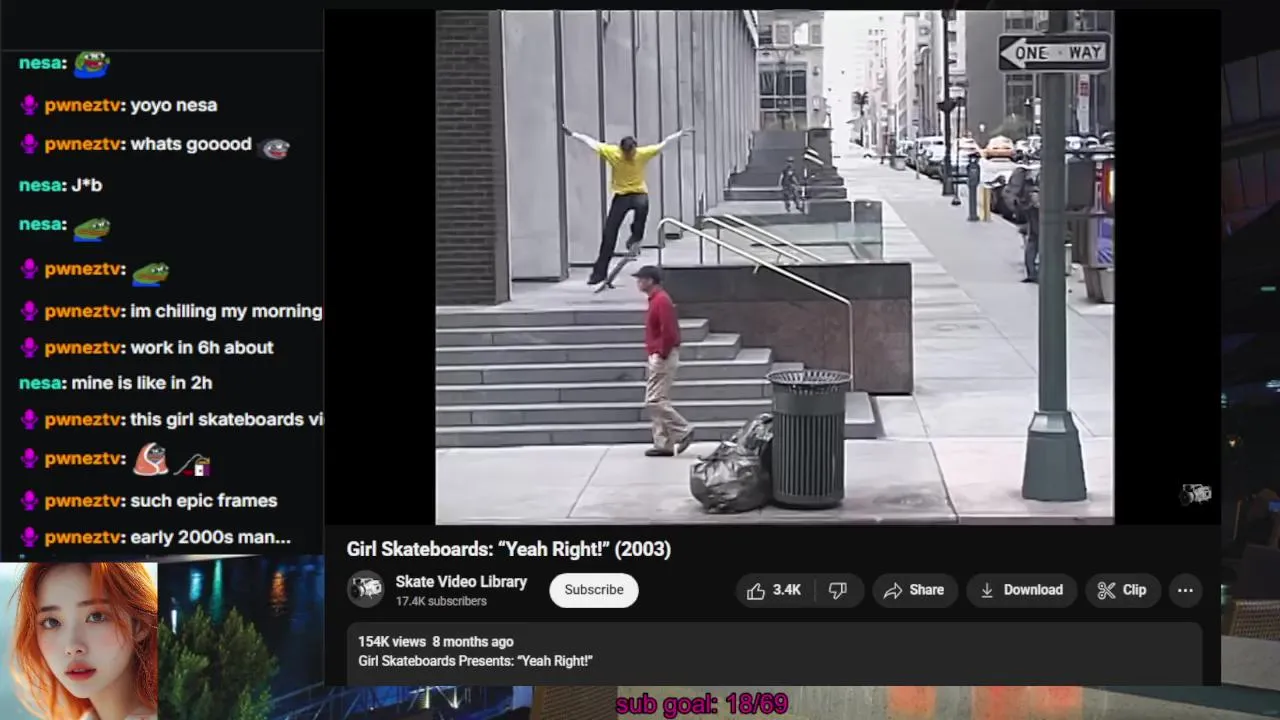Click the mic badge beside "whats gooood"
This screenshot has height=720, width=1280.
(30, 144)
